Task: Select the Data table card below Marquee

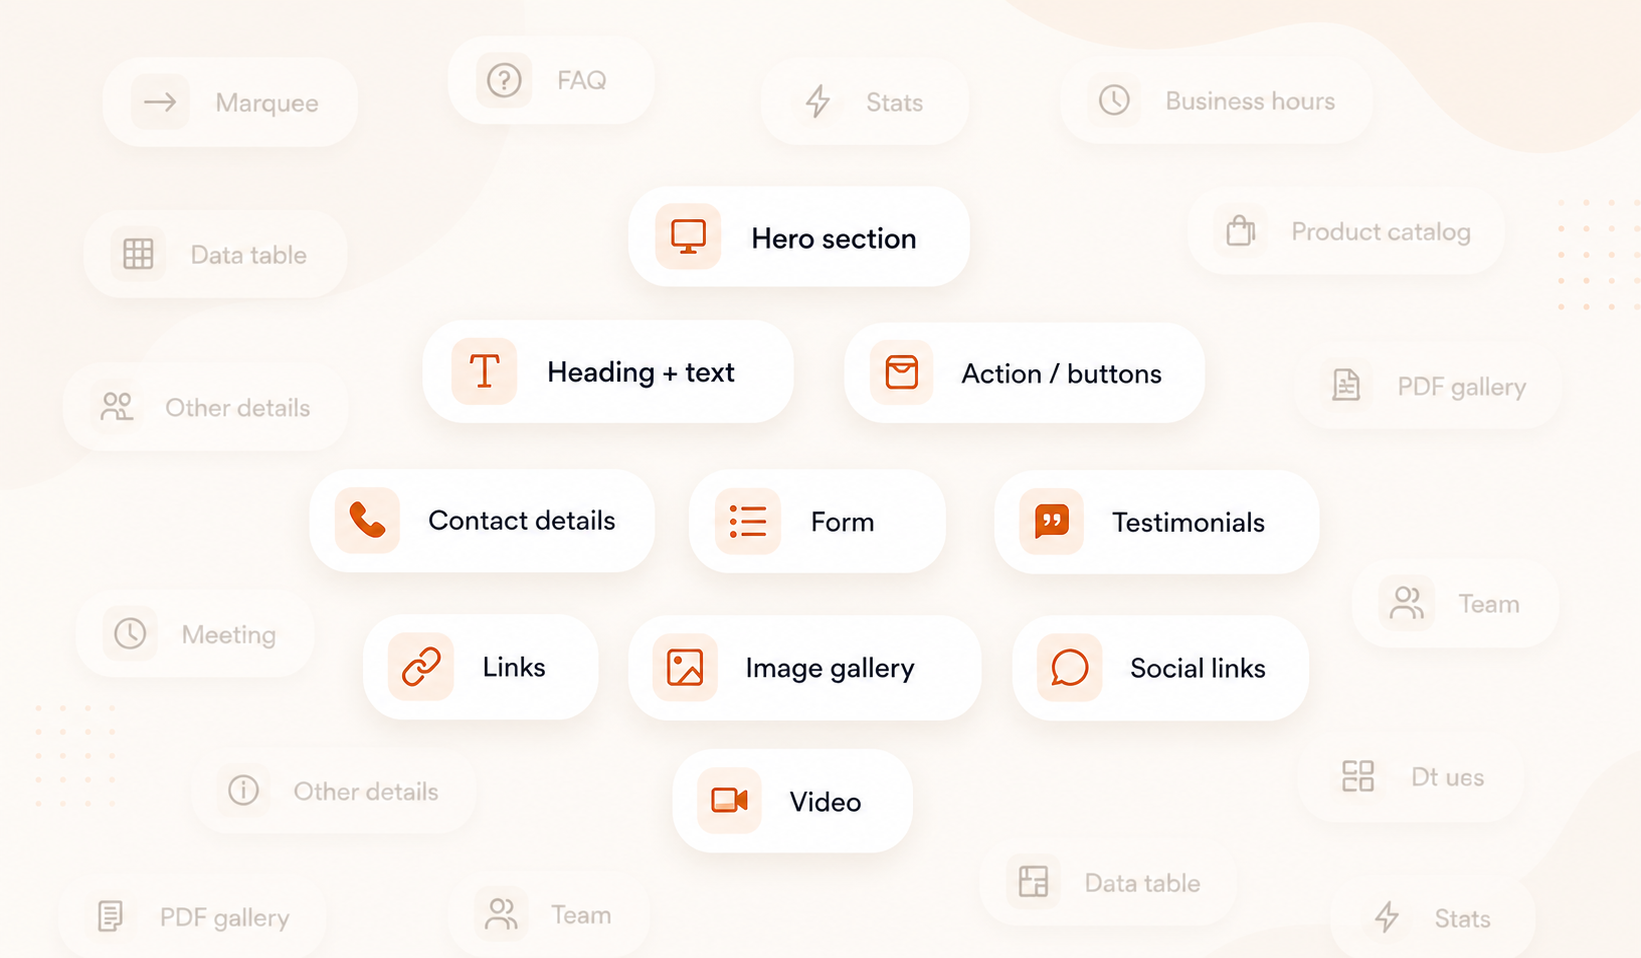Action: pyautogui.click(x=216, y=254)
